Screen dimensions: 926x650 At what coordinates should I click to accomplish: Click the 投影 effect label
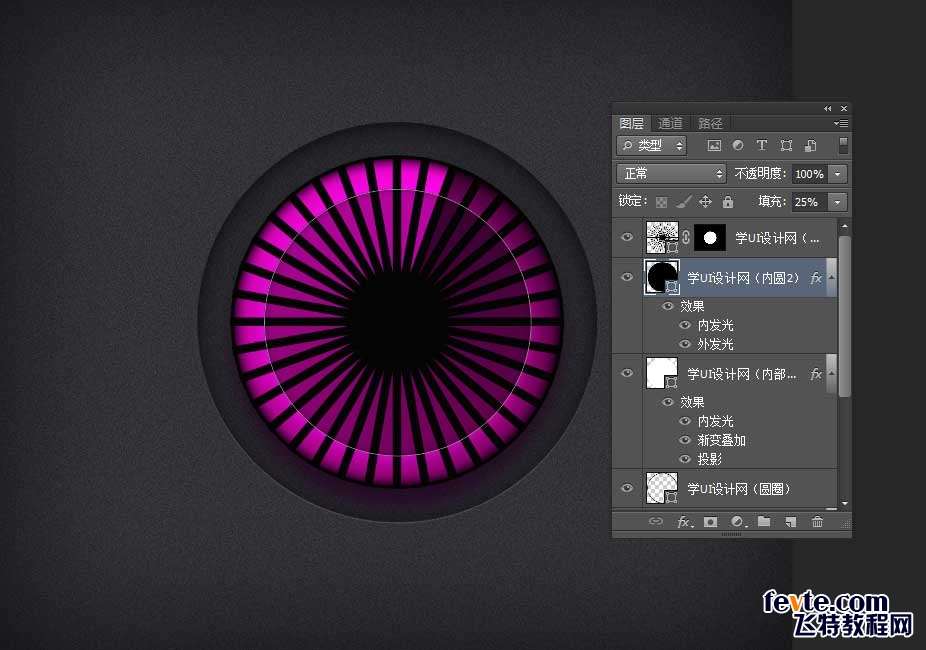(x=709, y=459)
